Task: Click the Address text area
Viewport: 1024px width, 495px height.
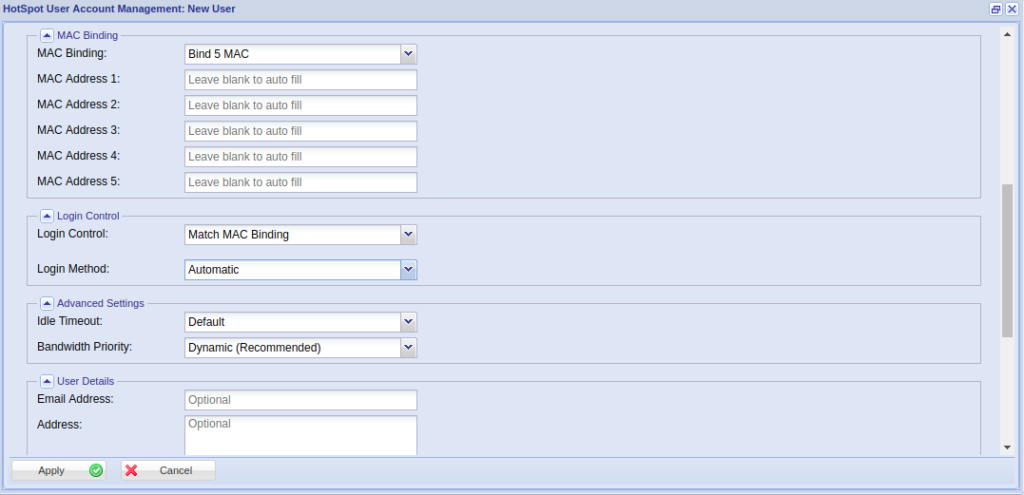Action: (x=300, y=435)
